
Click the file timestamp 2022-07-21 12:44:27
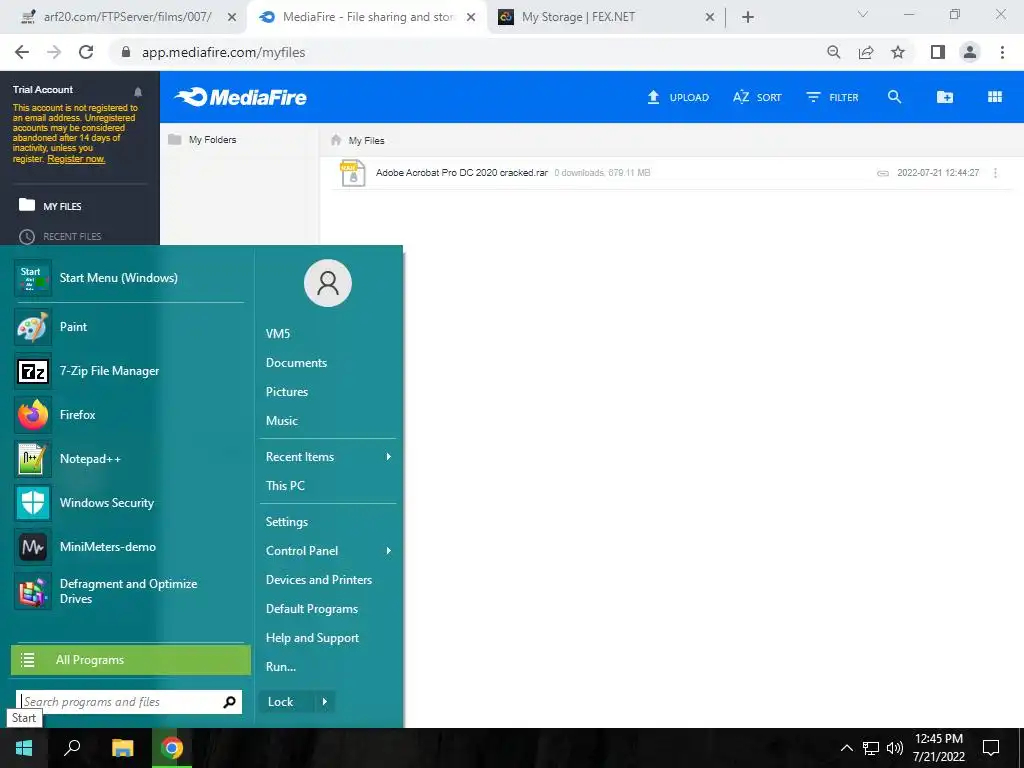[x=938, y=173]
